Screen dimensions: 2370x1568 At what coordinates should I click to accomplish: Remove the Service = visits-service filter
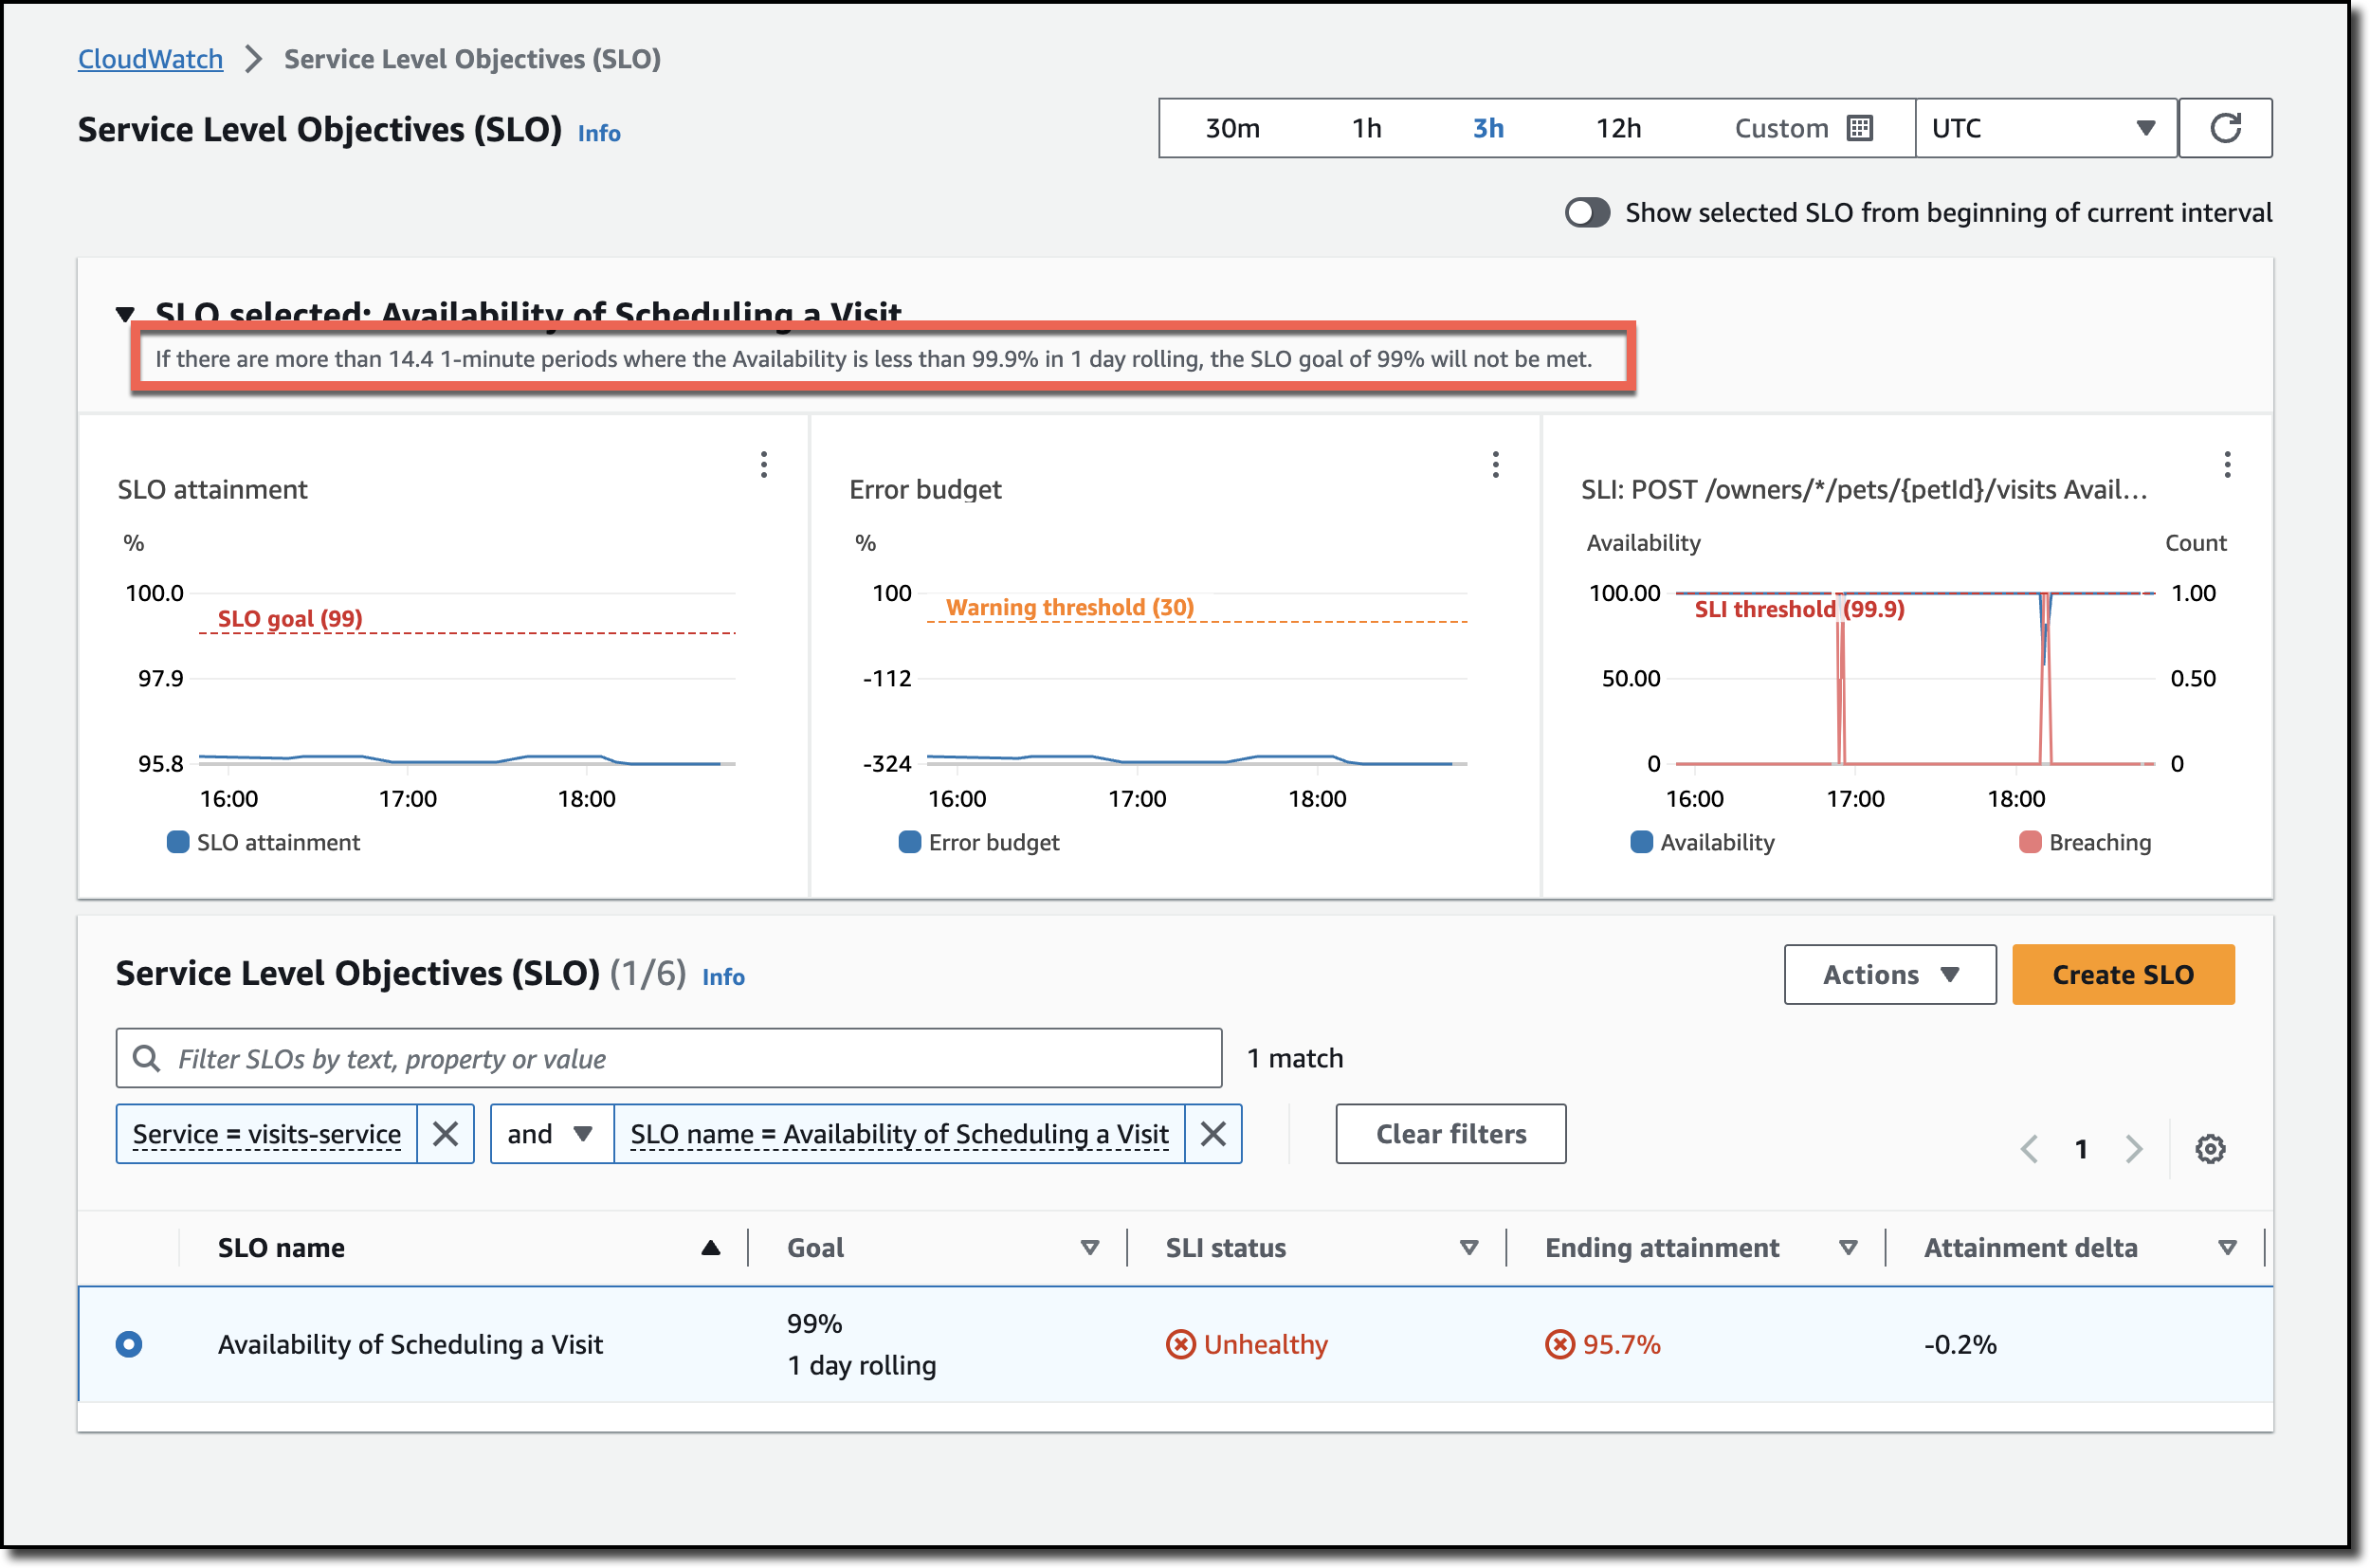(x=446, y=1133)
